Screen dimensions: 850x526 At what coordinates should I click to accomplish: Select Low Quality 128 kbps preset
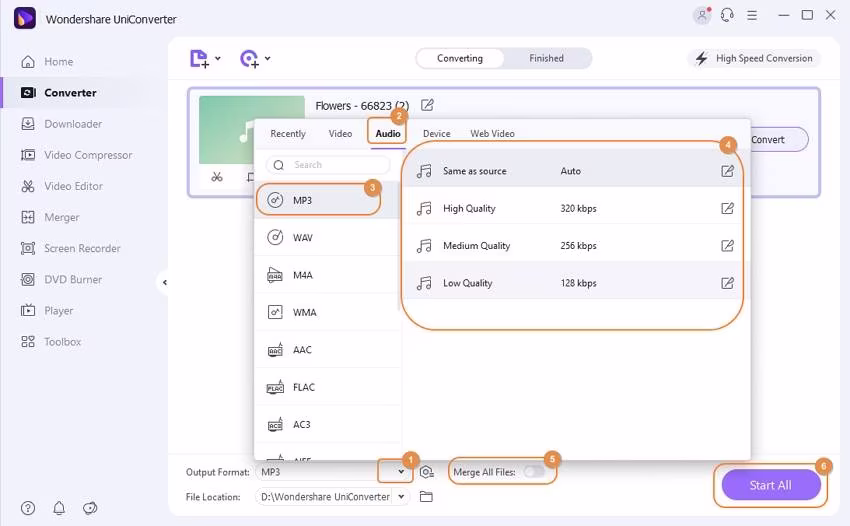click(x=575, y=283)
